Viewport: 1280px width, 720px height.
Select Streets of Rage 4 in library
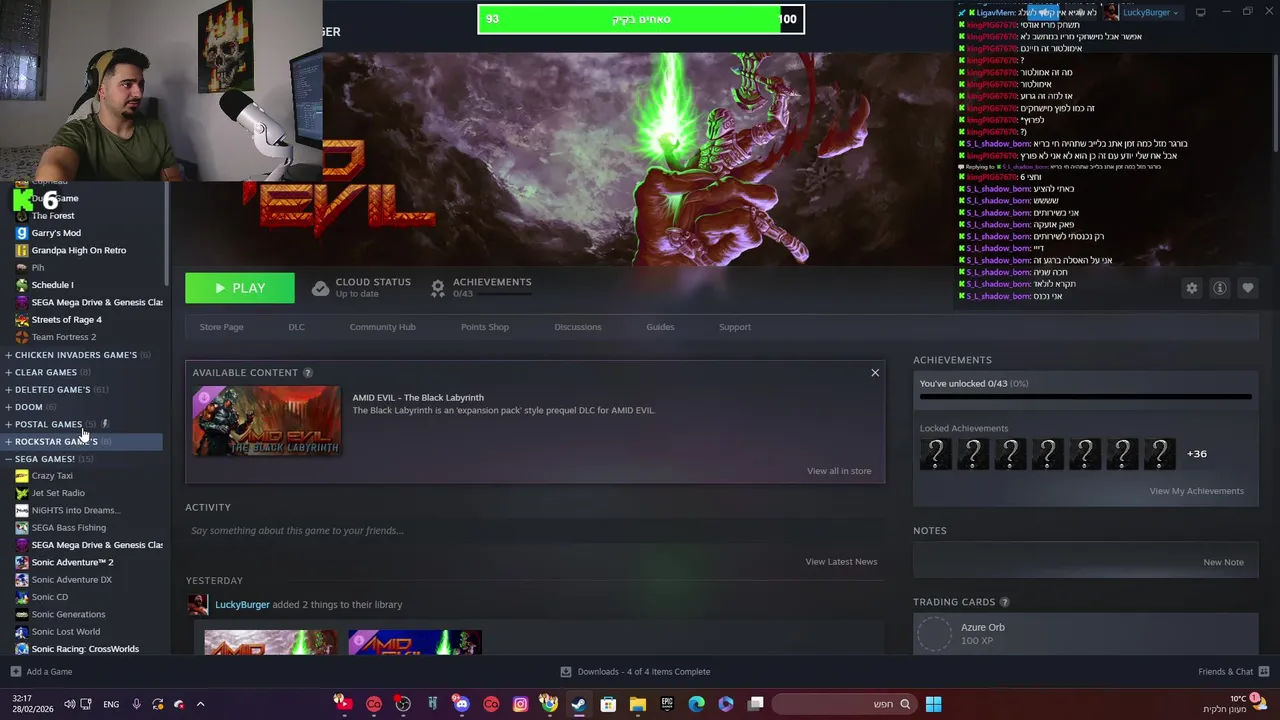pos(66,320)
